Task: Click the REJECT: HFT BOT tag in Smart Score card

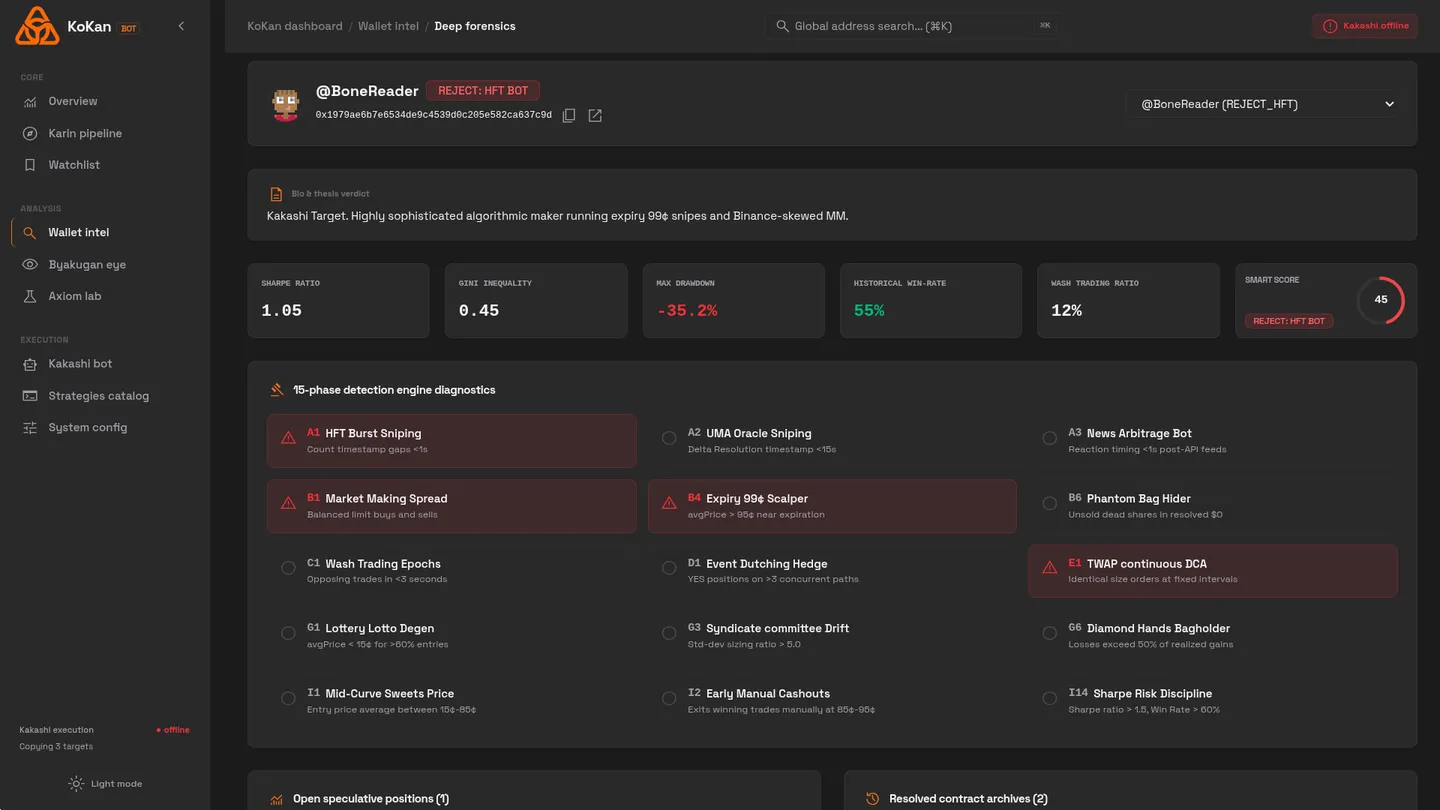Action: (x=1289, y=321)
